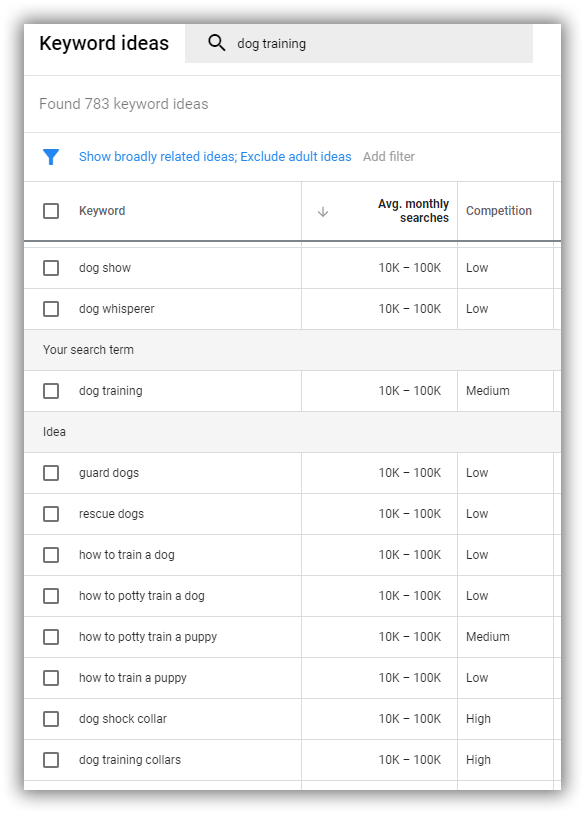This screenshot has width=585, height=814.
Task: Check the how to potty train a puppy box
Action: 51,637
